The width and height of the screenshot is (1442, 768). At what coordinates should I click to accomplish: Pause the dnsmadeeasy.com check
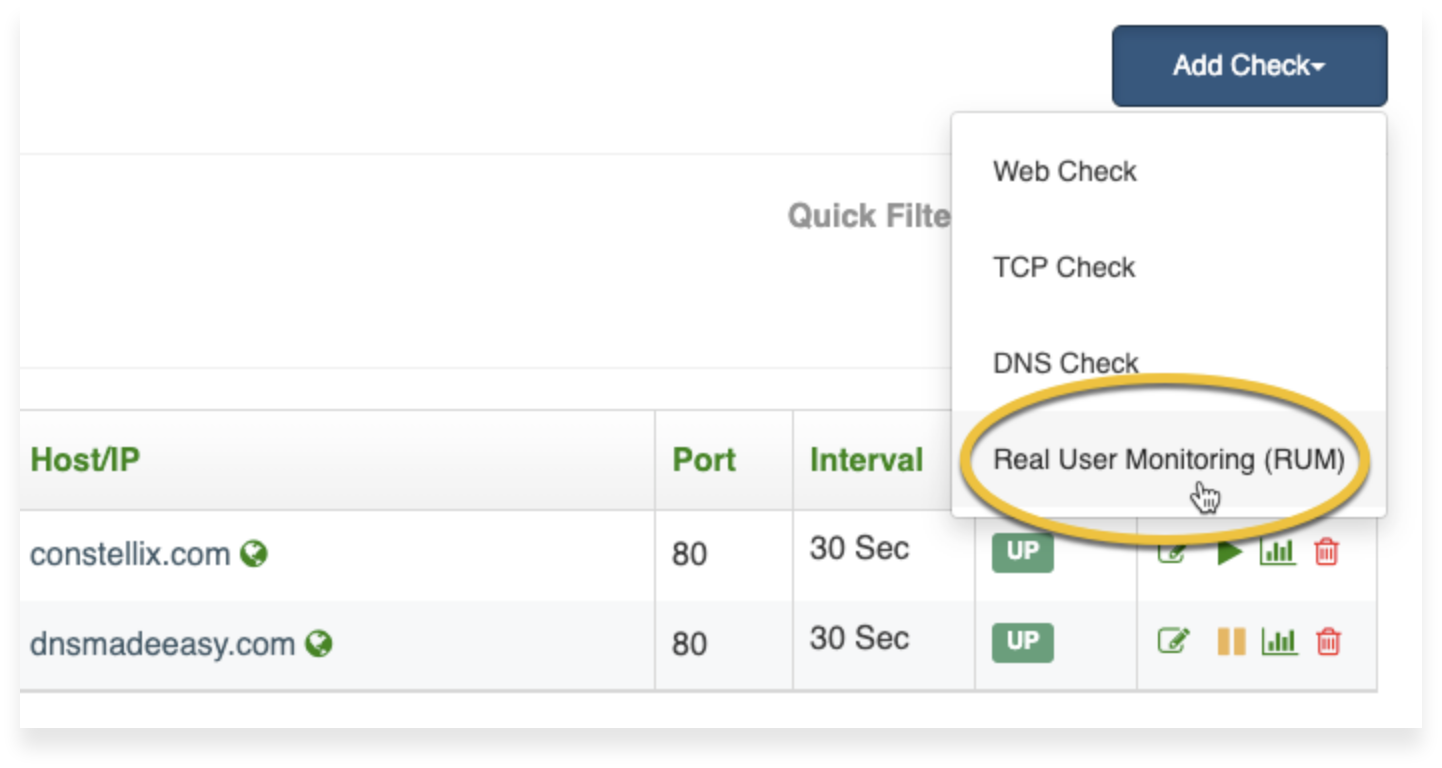tap(1231, 642)
